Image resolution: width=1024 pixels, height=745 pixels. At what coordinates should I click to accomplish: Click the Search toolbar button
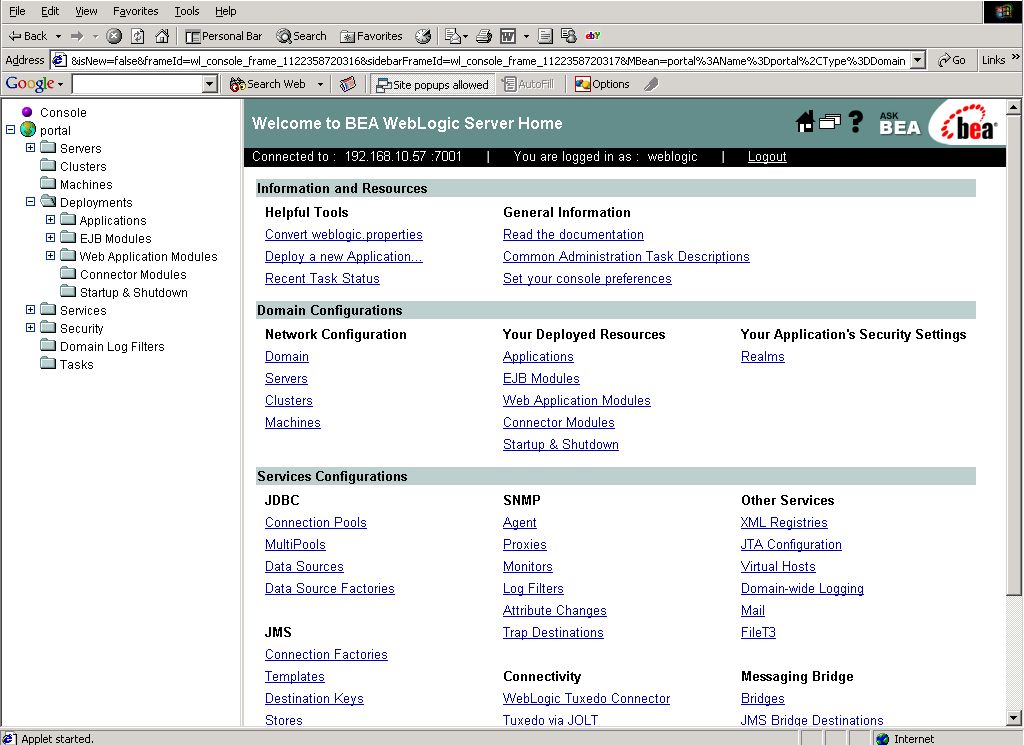tap(301, 36)
